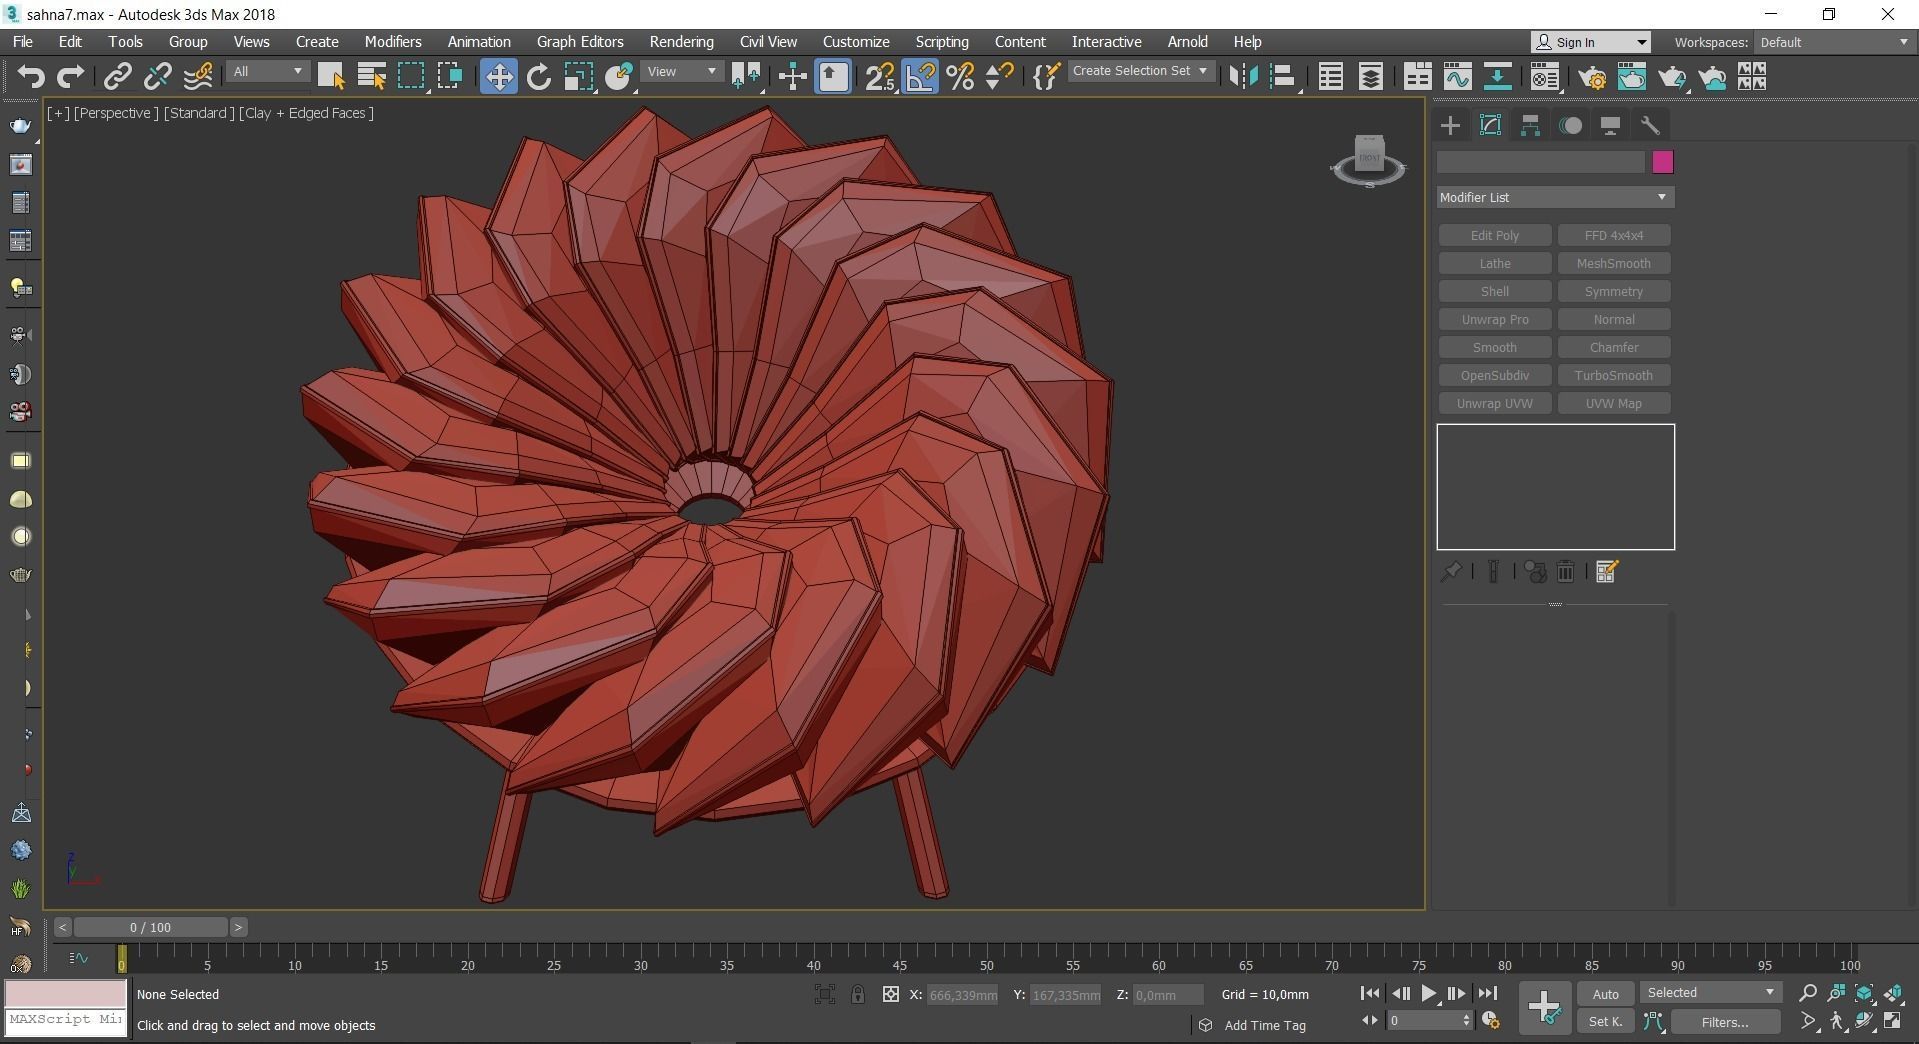1919x1044 pixels.
Task: Toggle Pin Stack in modifier panel
Action: click(1451, 572)
